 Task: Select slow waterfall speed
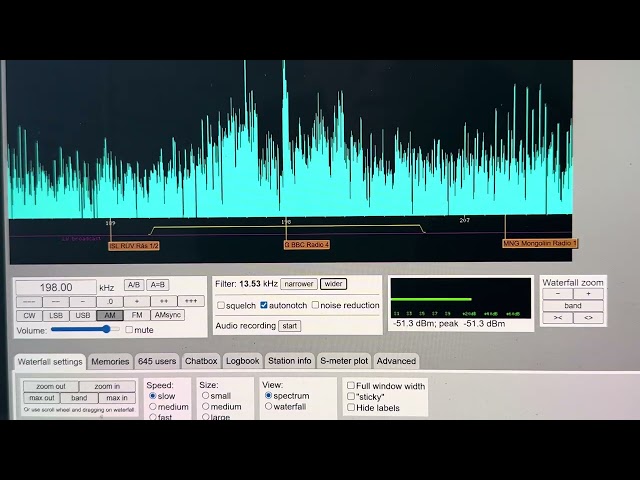153,396
